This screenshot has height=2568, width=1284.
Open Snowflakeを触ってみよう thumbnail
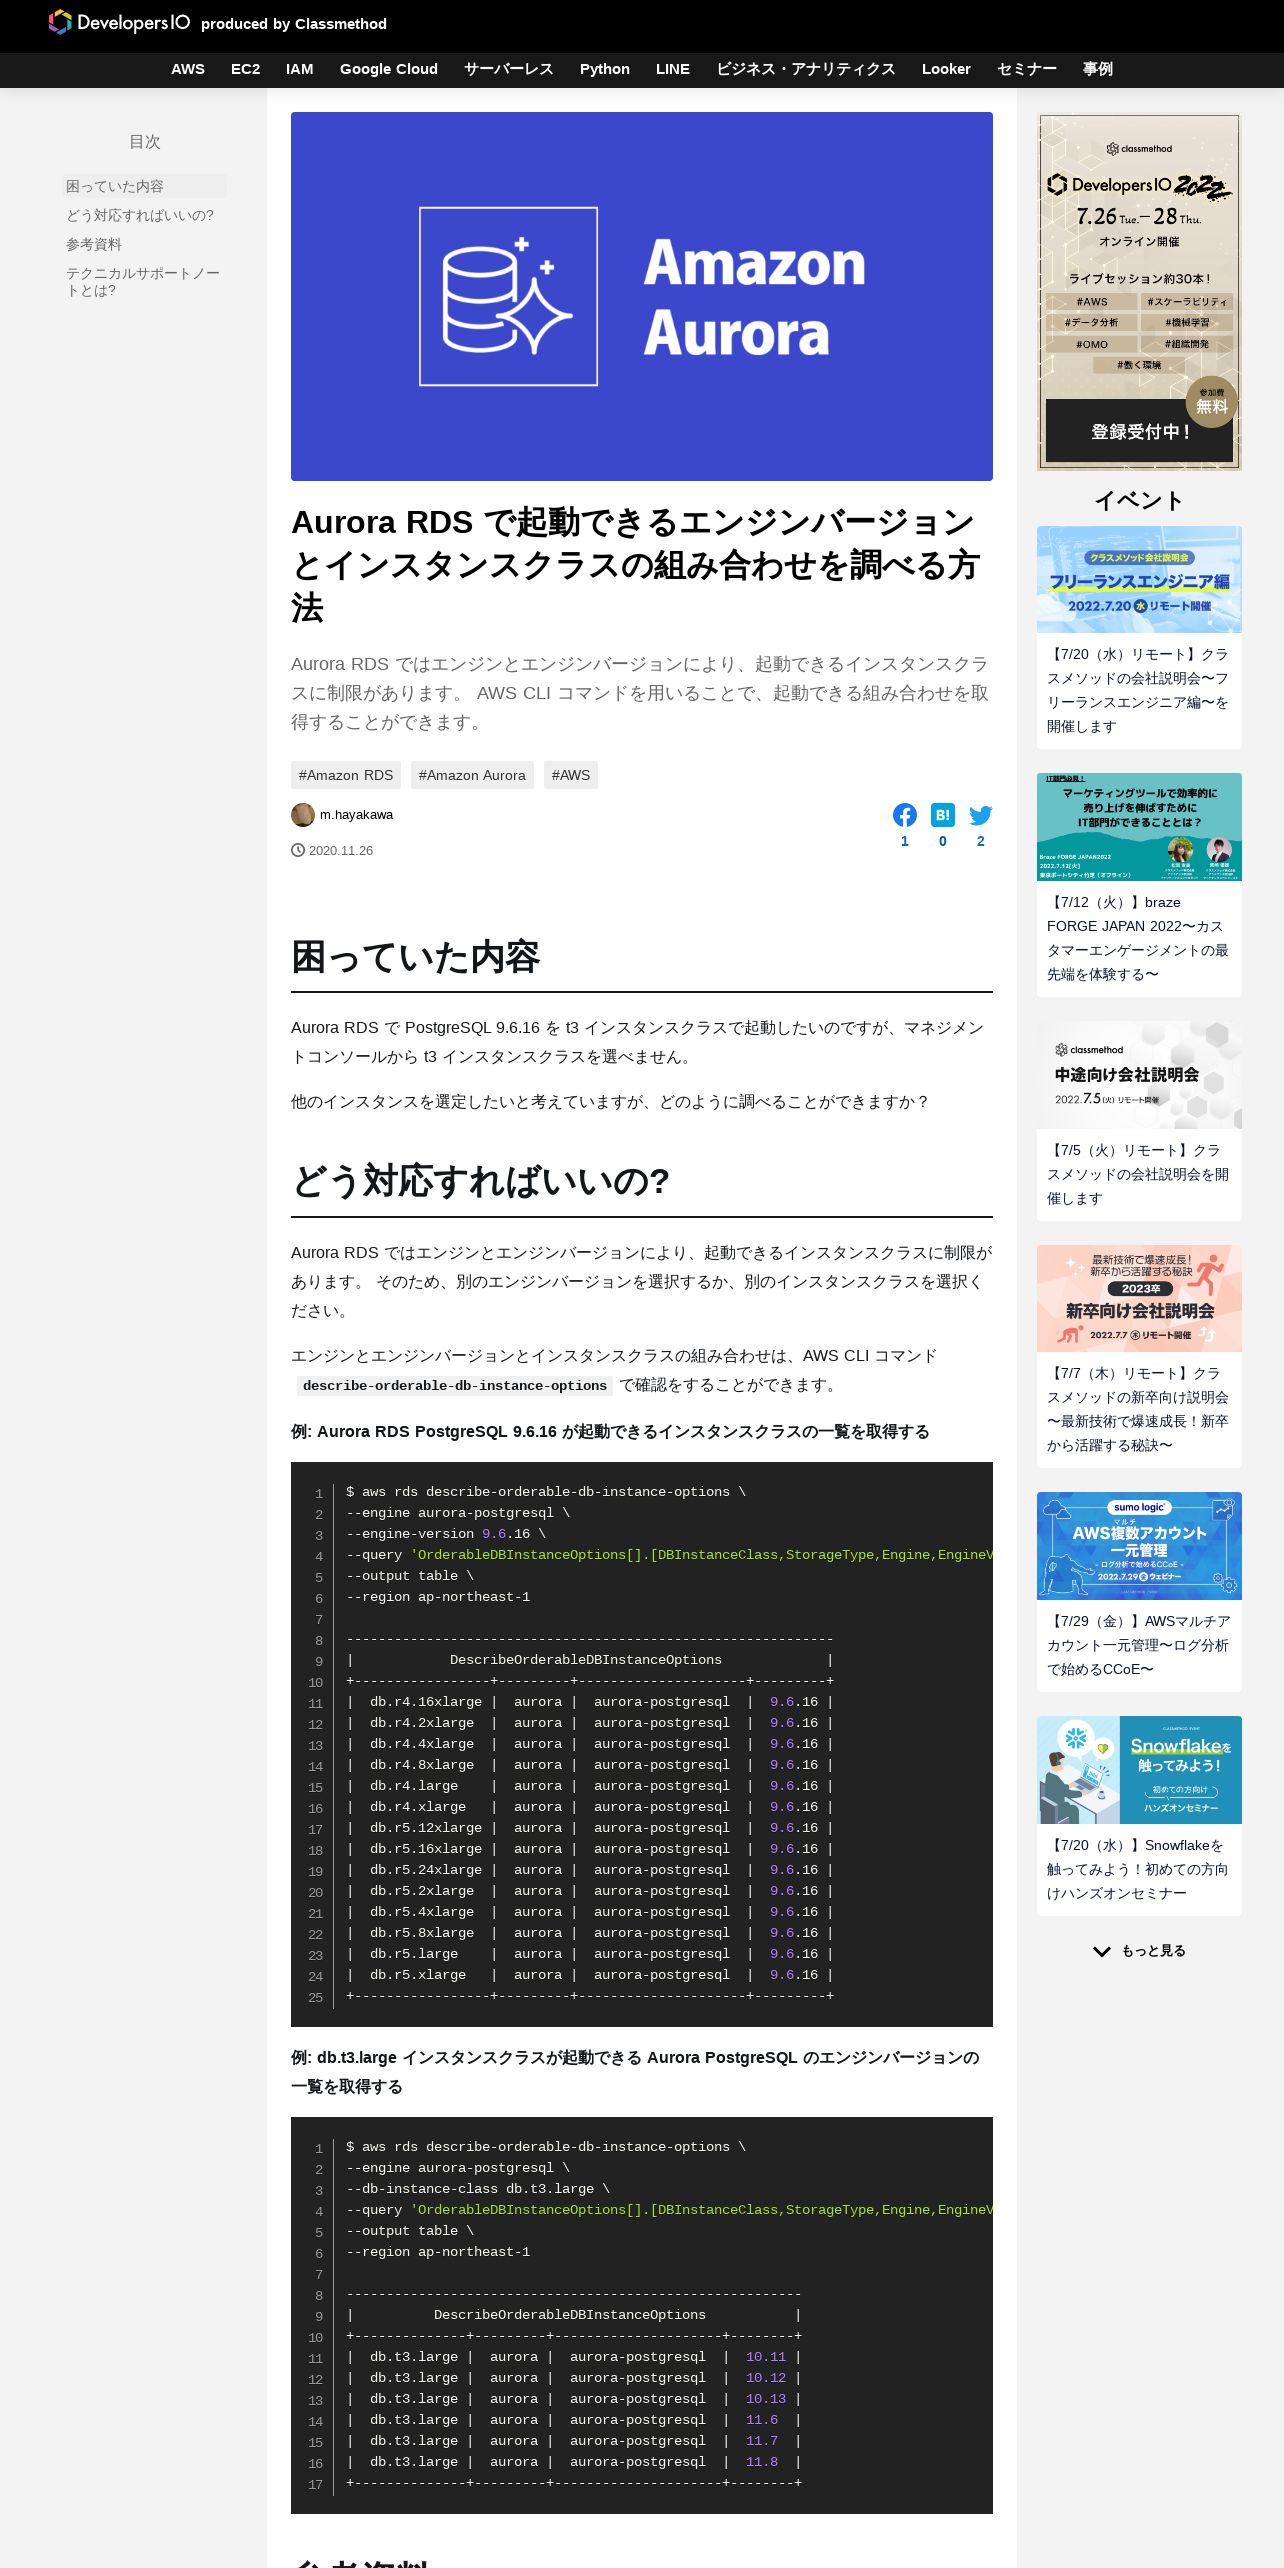coord(1139,1770)
